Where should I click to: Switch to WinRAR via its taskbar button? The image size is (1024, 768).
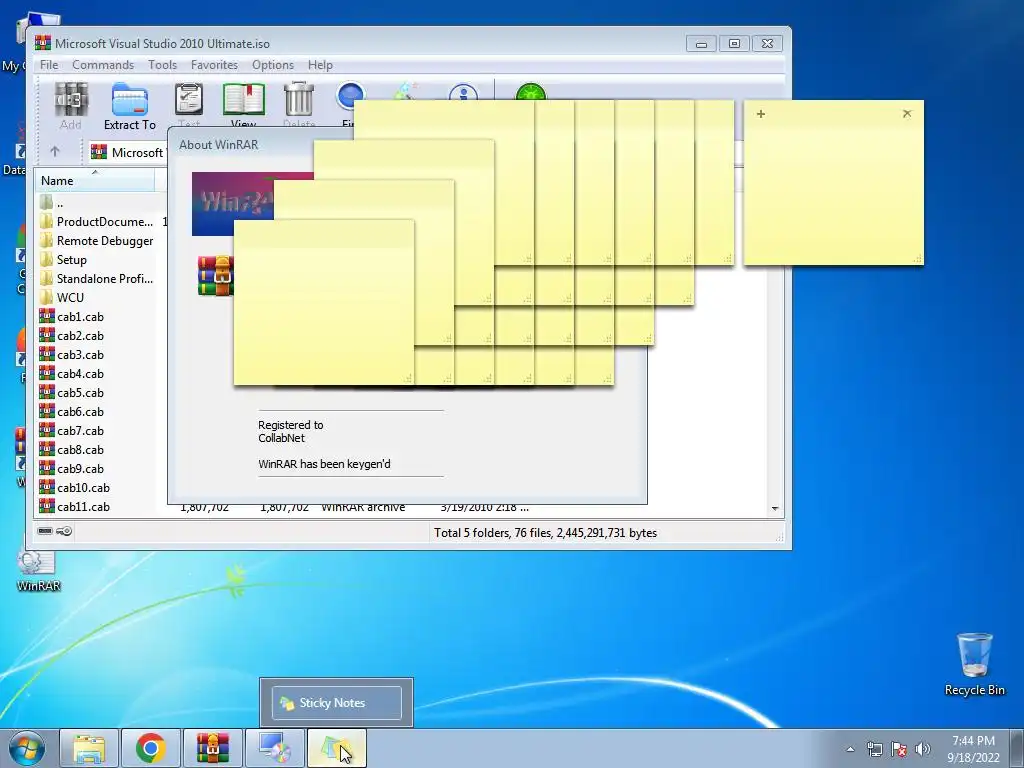[213, 748]
